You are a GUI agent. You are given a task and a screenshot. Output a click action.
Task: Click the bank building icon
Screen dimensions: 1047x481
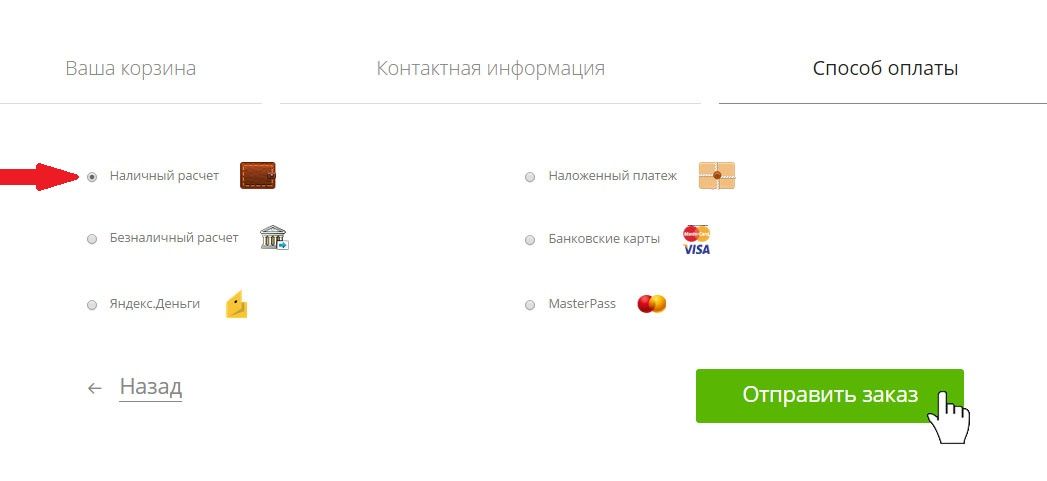pos(274,238)
